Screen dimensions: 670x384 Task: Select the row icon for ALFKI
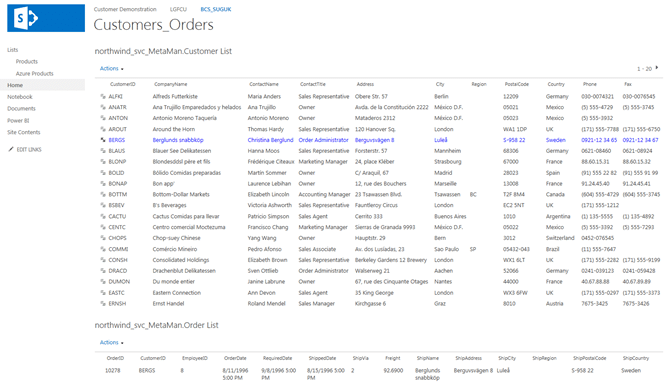click(x=103, y=97)
